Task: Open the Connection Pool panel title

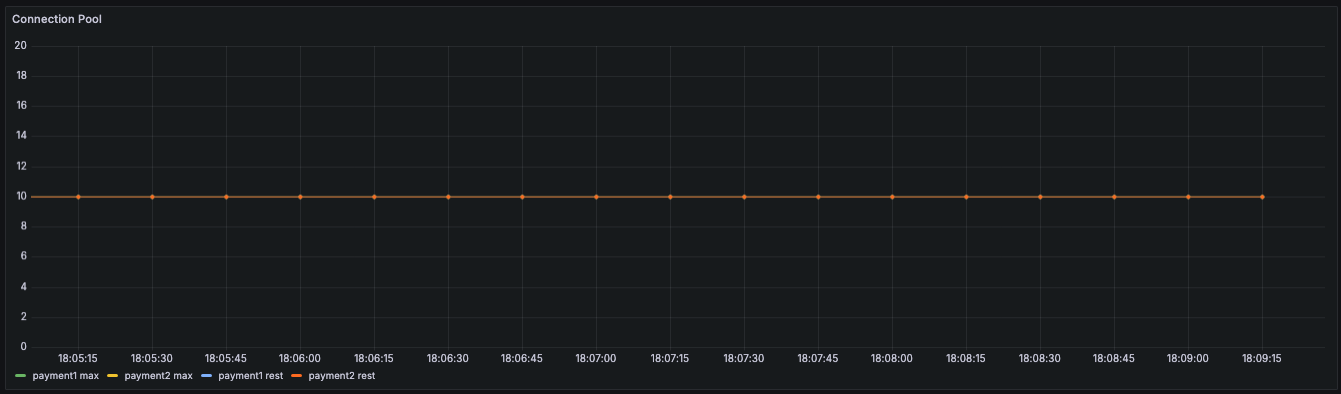Action: (56, 19)
